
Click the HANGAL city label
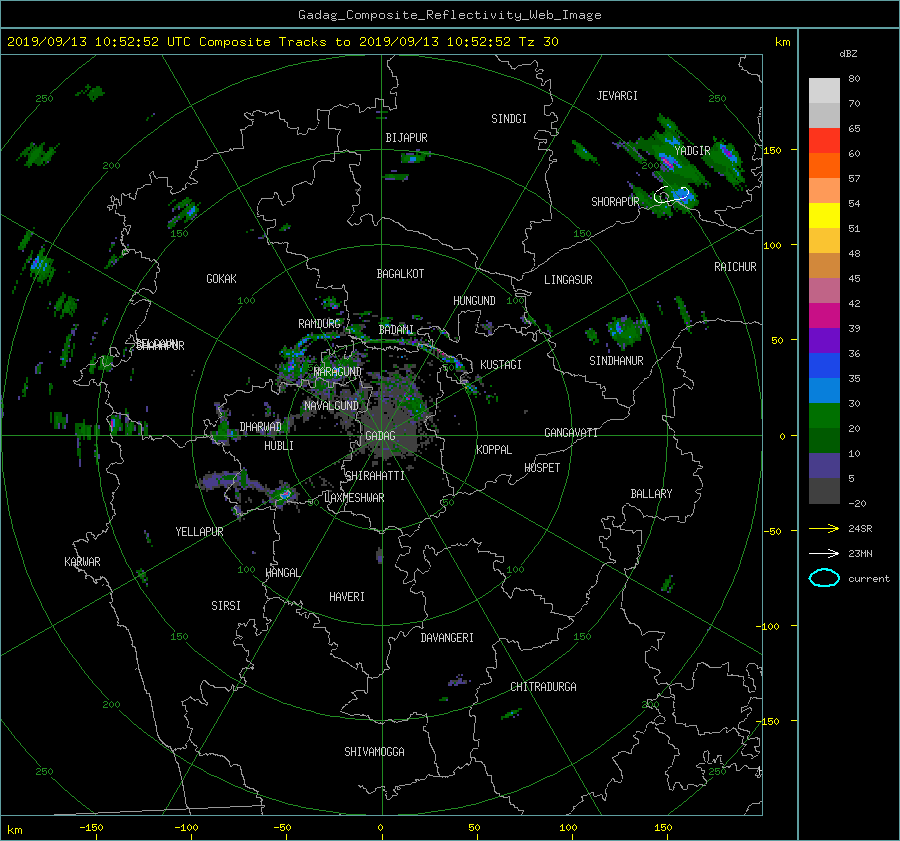[282, 573]
